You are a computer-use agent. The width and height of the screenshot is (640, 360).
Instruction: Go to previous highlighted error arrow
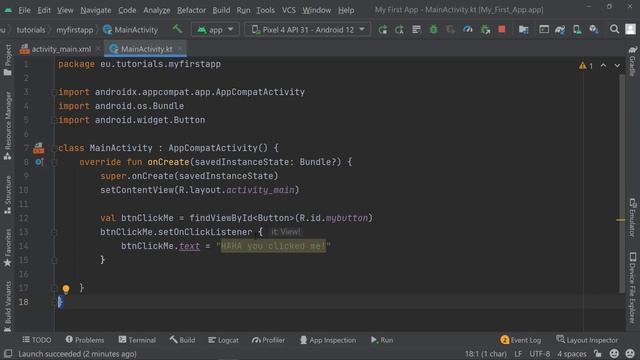click(x=603, y=66)
